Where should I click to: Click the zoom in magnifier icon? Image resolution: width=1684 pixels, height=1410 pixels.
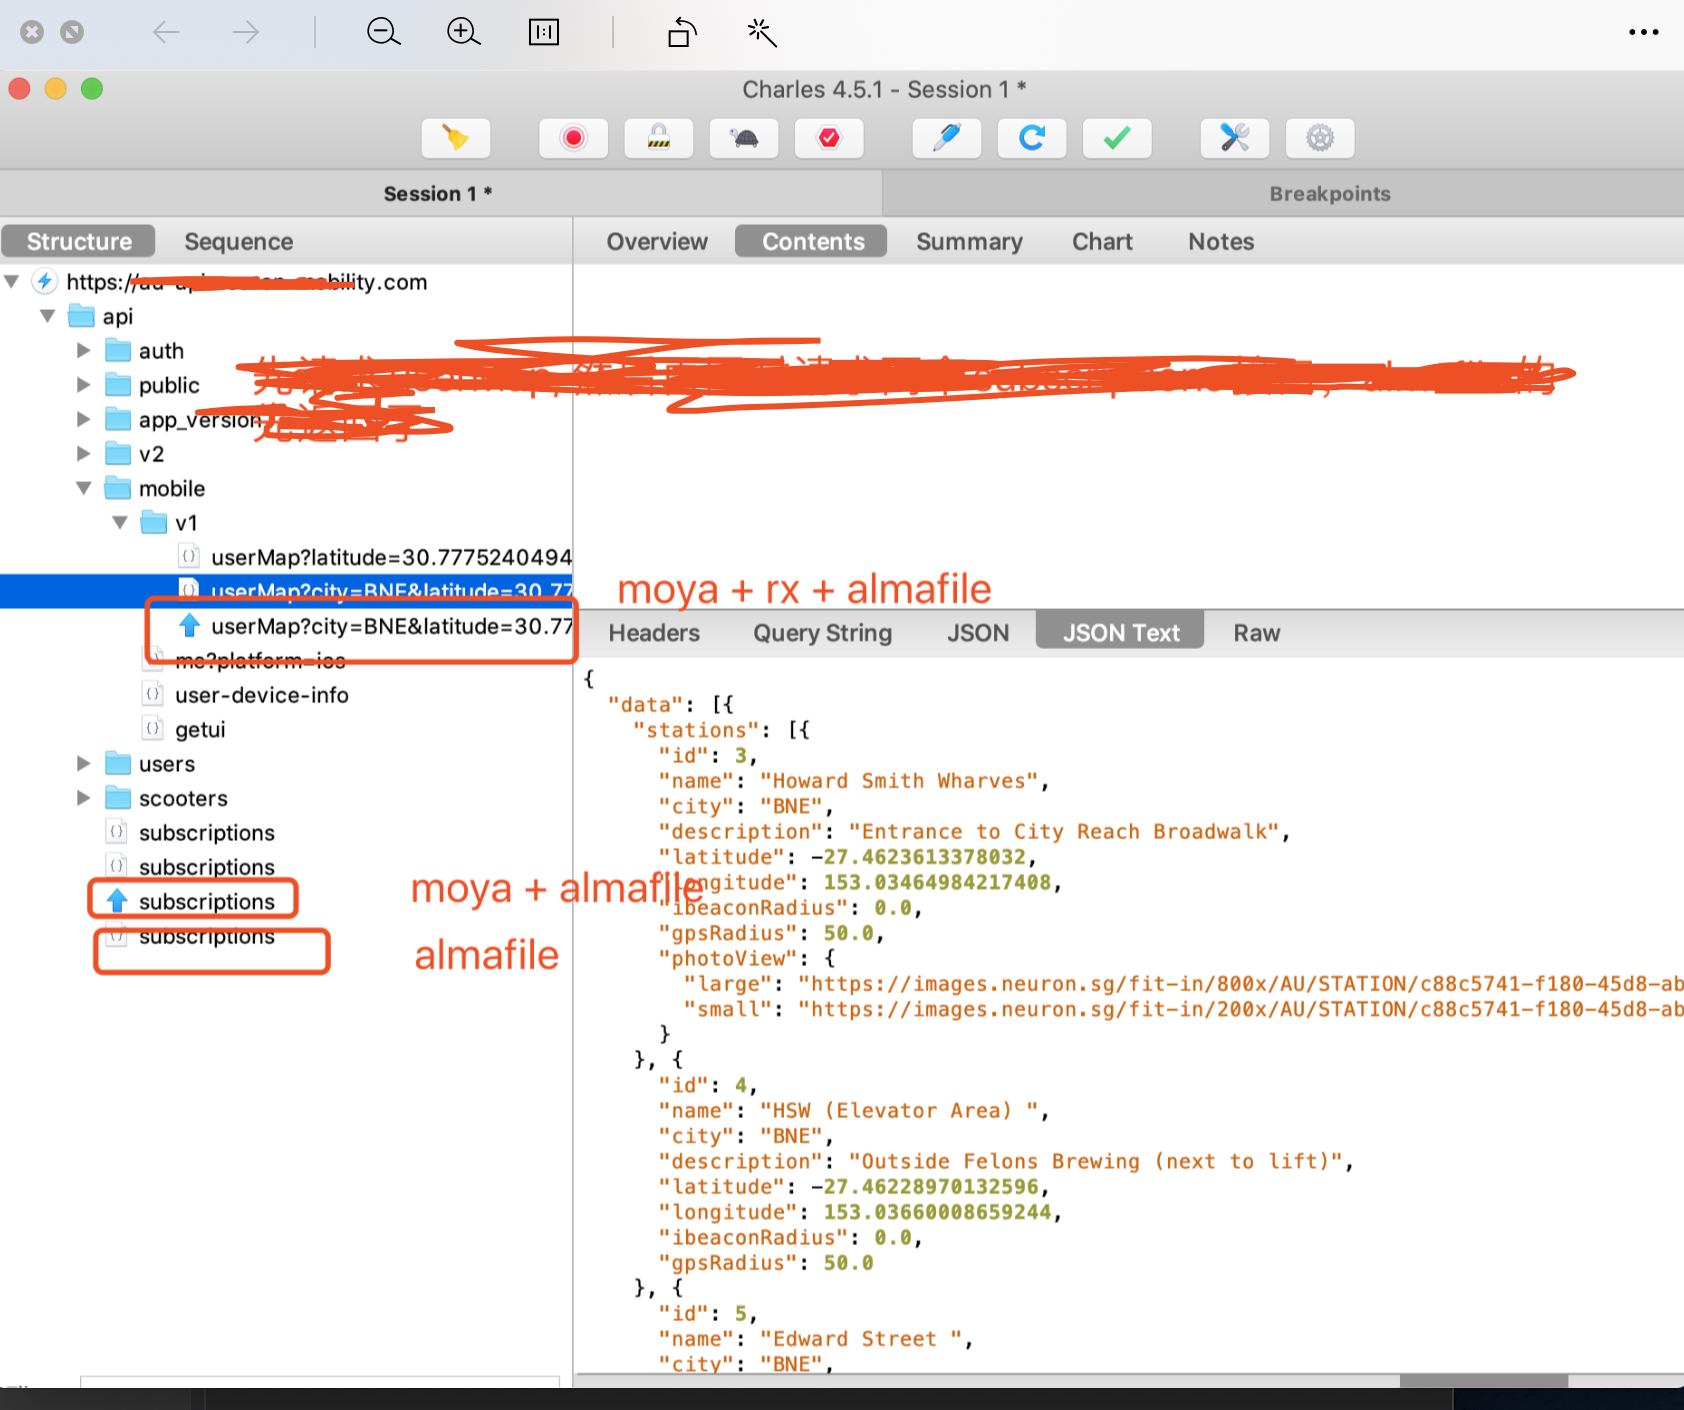point(463,32)
